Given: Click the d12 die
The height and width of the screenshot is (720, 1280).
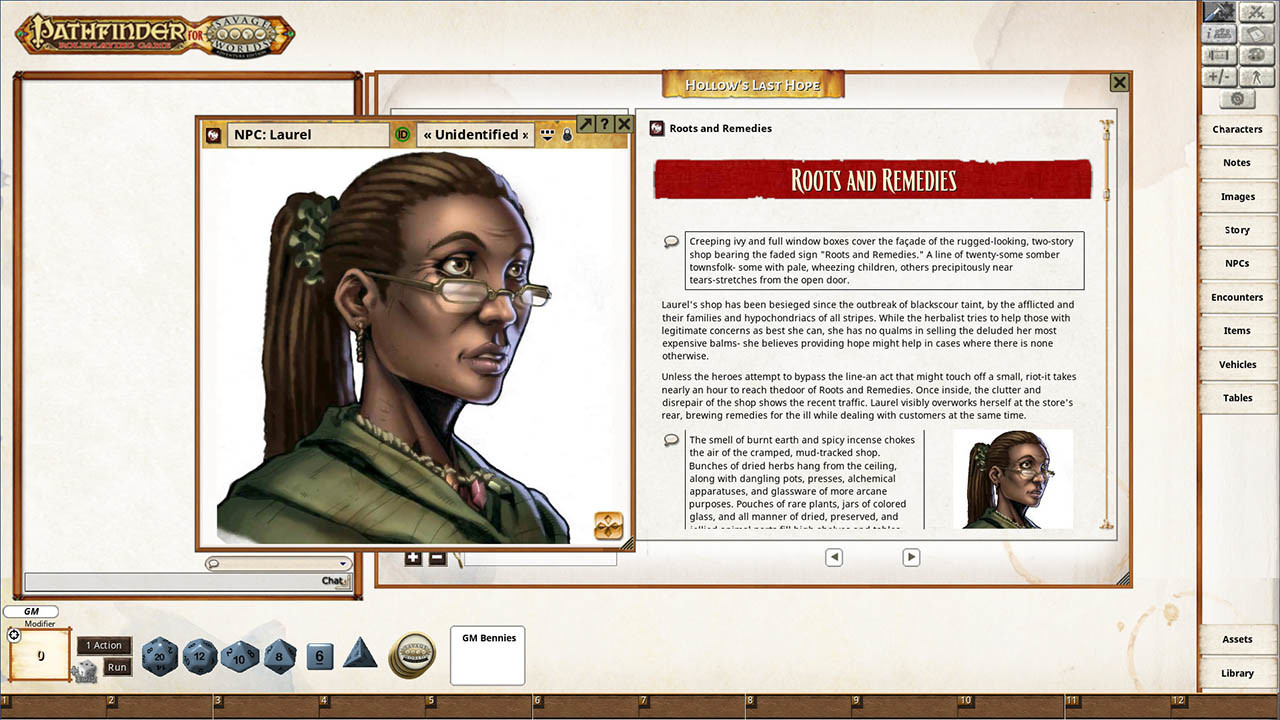Looking at the screenshot, I should click(199, 656).
